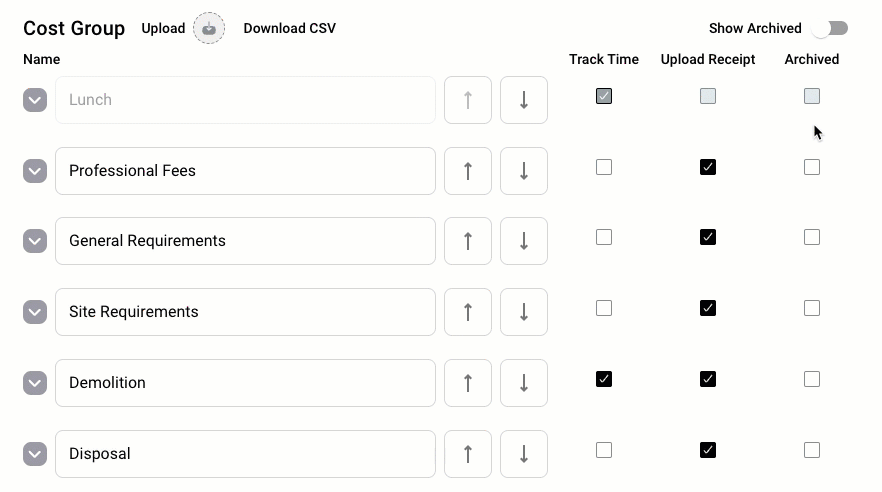Move Site Requirements down one position
This screenshot has height=492, width=882.
click(524, 312)
